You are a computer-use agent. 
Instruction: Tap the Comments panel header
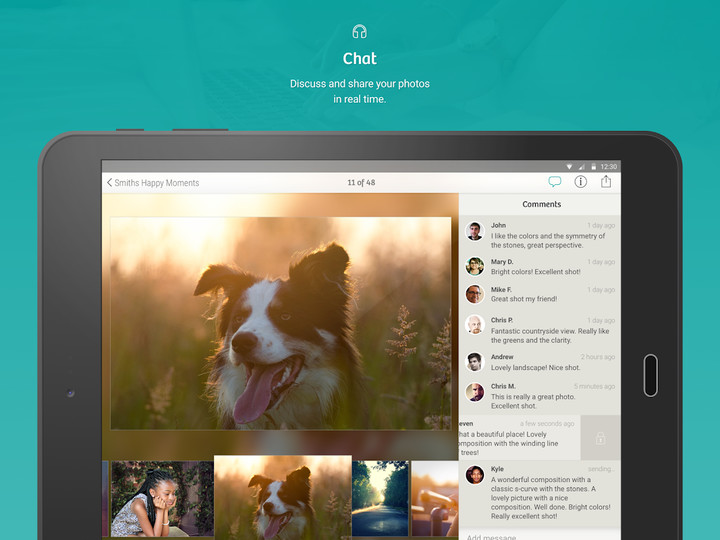(x=541, y=204)
